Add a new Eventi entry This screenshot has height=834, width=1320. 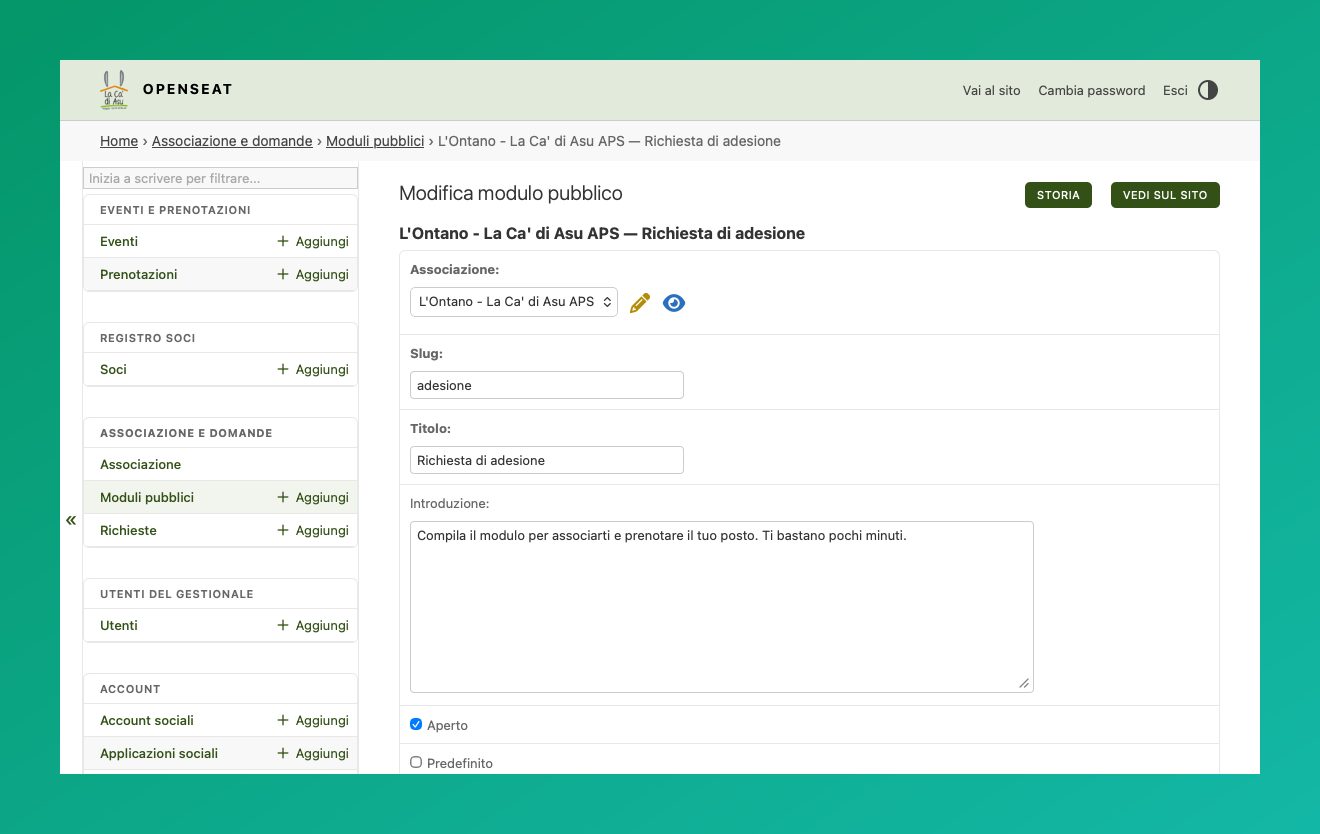pyautogui.click(x=312, y=241)
